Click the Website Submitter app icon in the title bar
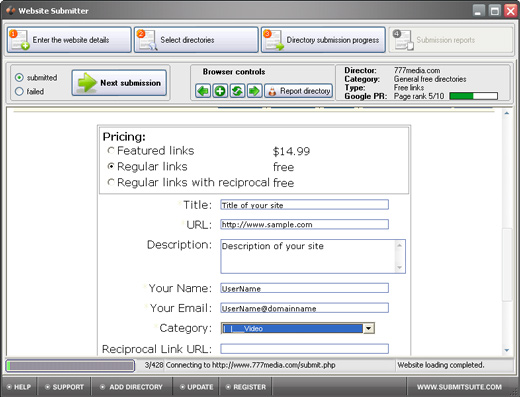Viewport: 520px width, 397px height. (x=10, y=10)
